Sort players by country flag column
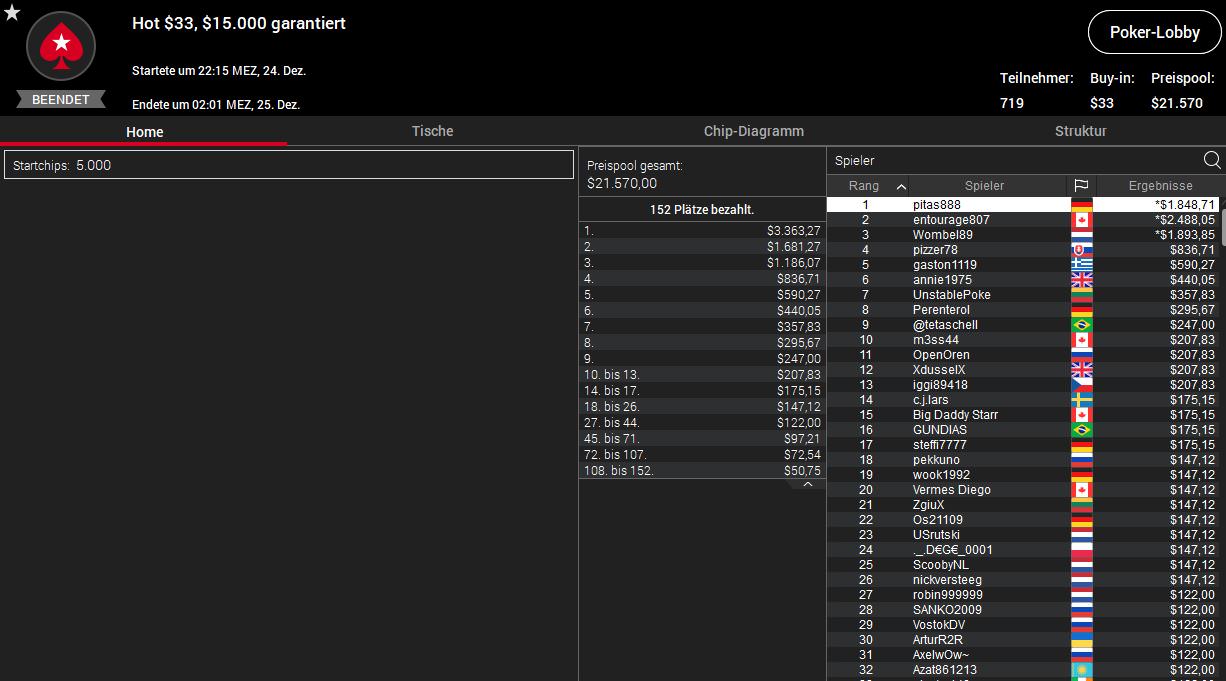The height and width of the screenshot is (681, 1226). click(x=1081, y=186)
